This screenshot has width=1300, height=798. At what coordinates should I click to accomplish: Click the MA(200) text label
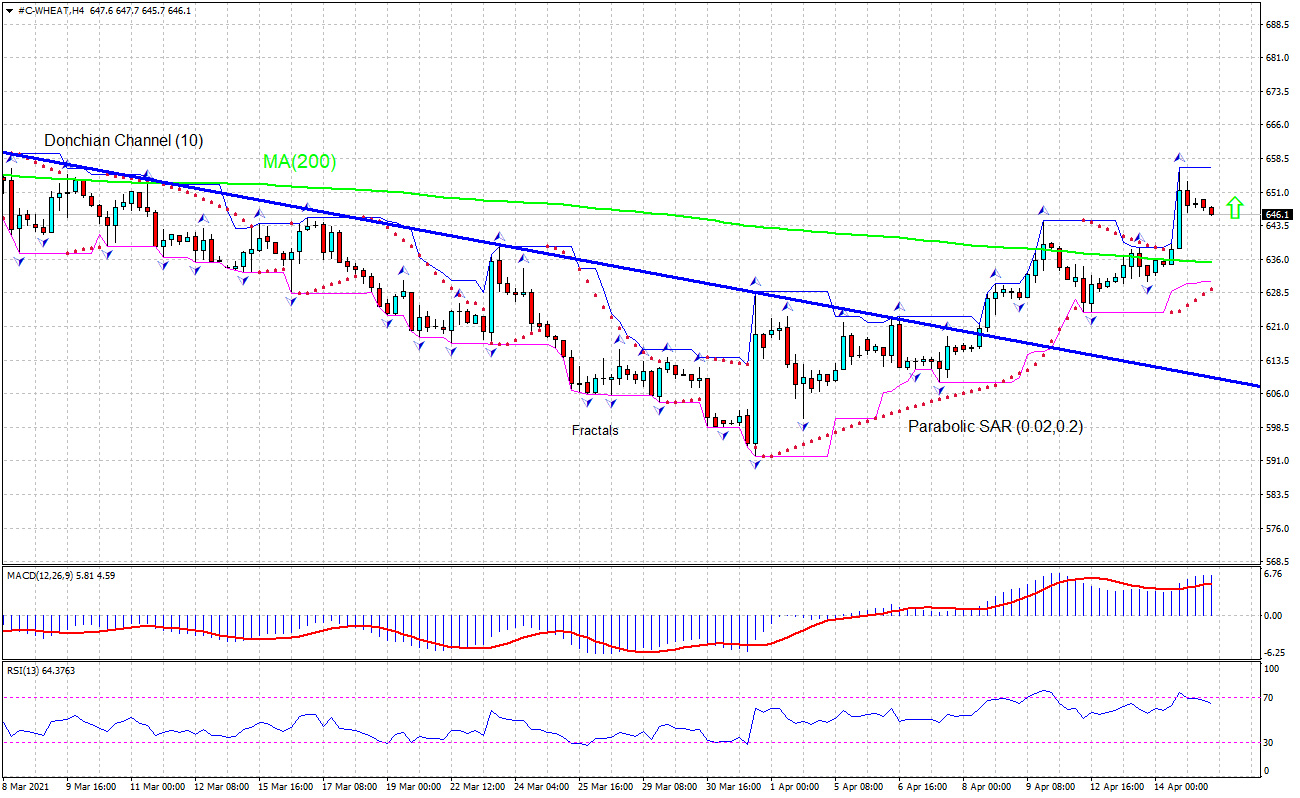click(x=299, y=162)
